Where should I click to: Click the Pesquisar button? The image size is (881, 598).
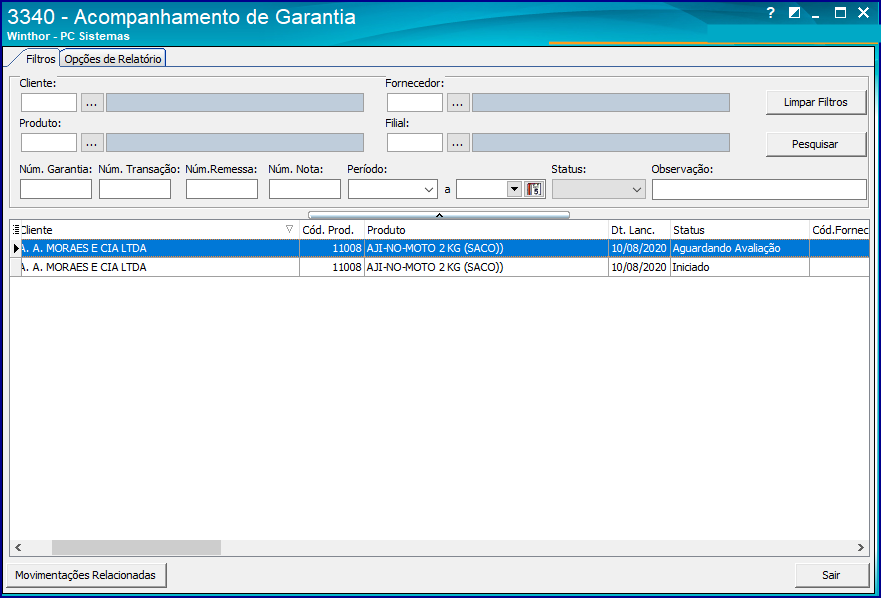(816, 144)
